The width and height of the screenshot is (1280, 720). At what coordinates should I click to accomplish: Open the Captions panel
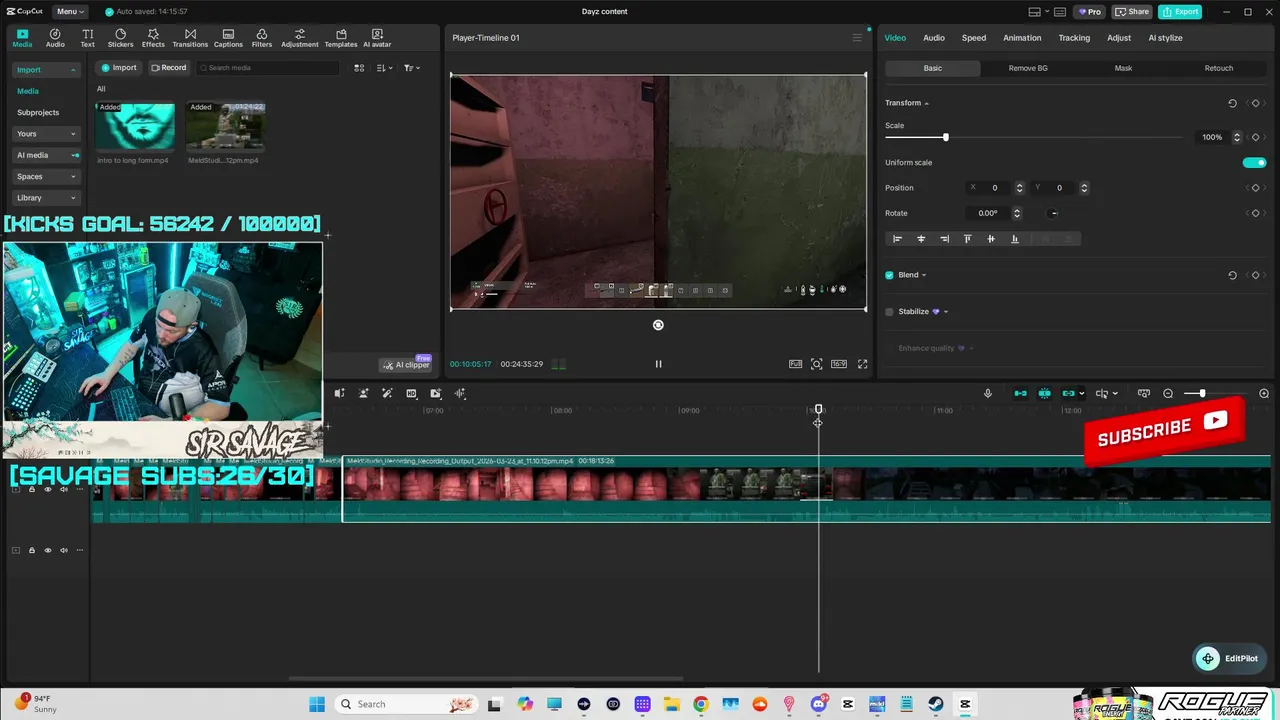click(x=228, y=38)
